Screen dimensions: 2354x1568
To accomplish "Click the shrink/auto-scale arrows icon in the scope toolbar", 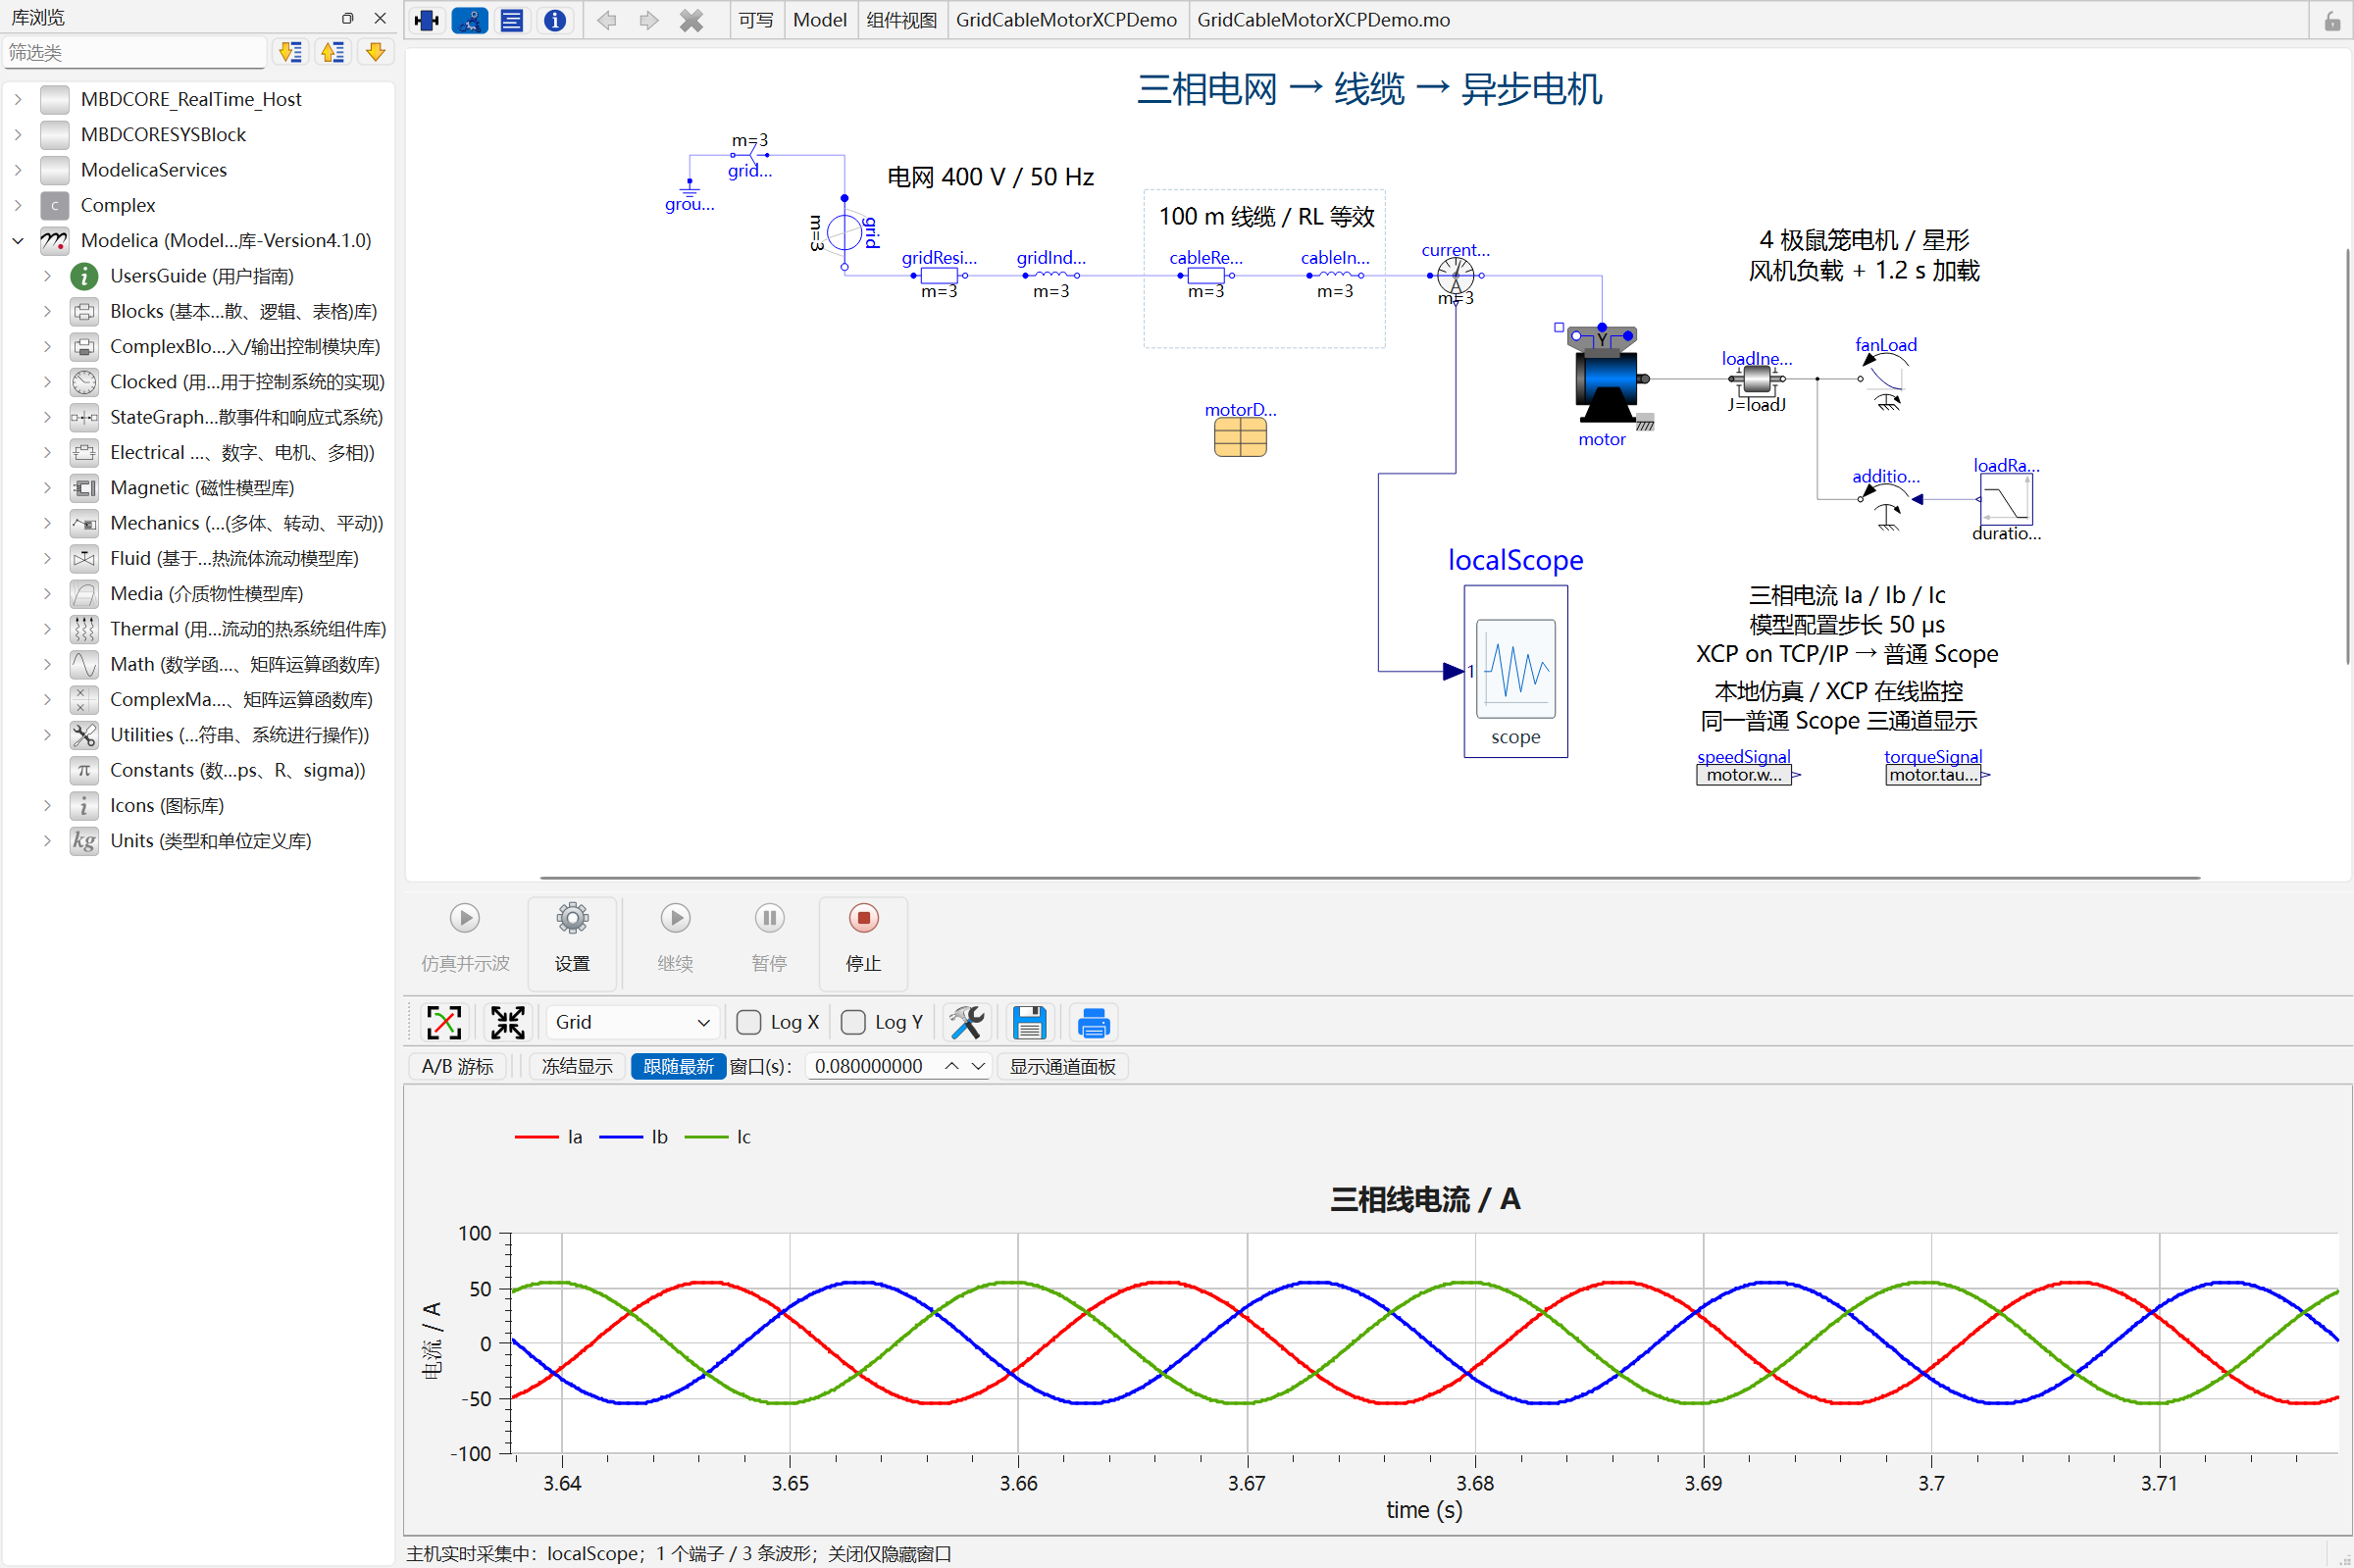I will click(x=507, y=1022).
